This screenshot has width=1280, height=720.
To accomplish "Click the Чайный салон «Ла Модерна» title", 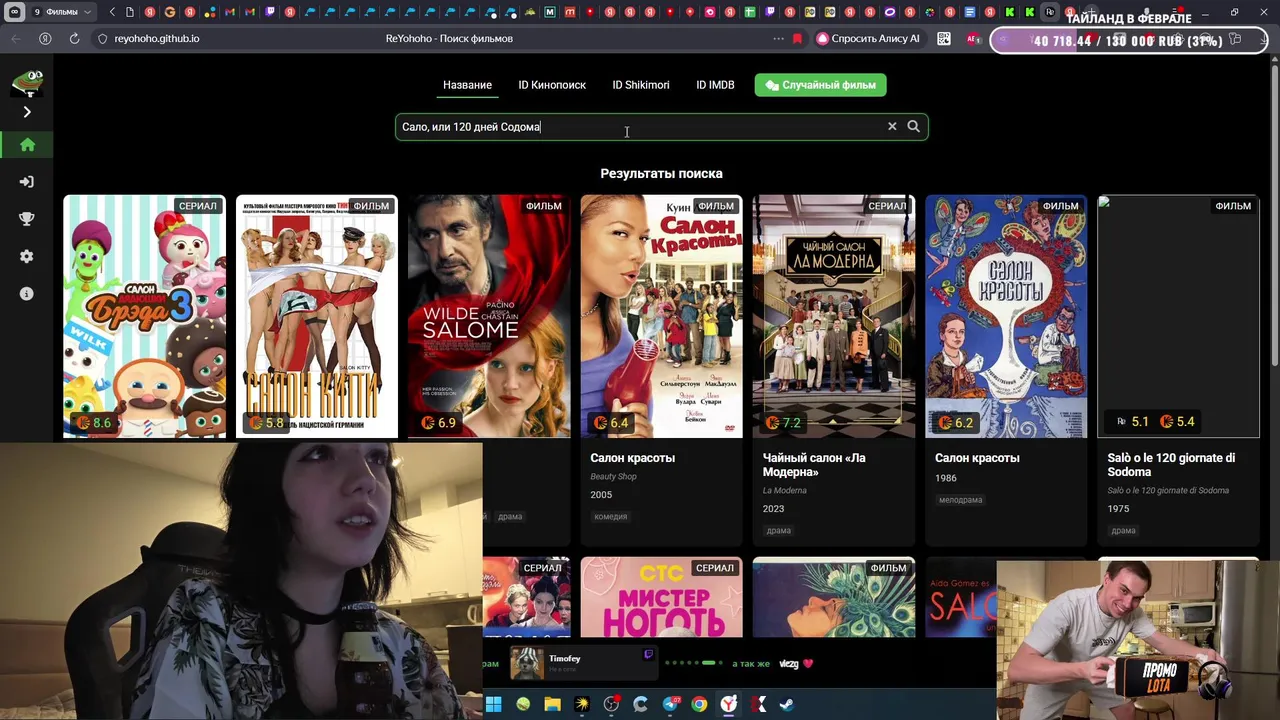I will [814, 464].
